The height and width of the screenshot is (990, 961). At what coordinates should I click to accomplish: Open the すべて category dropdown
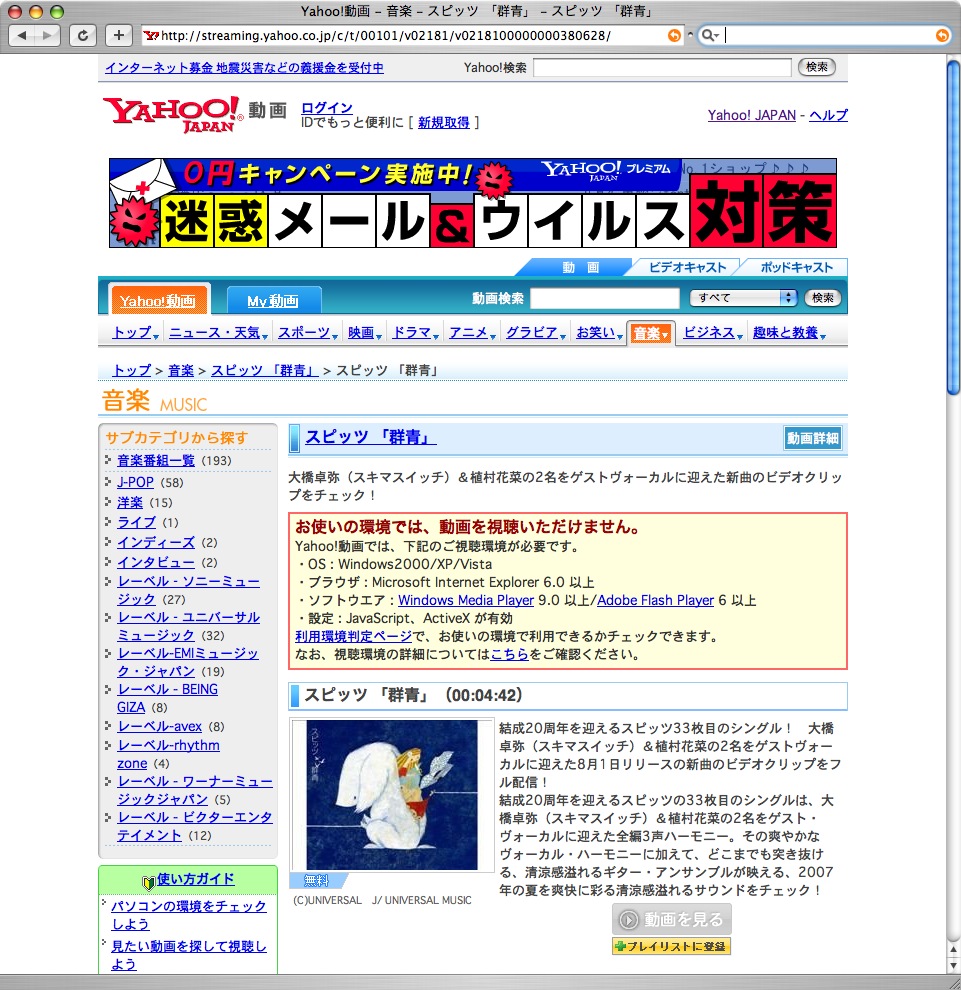point(743,297)
